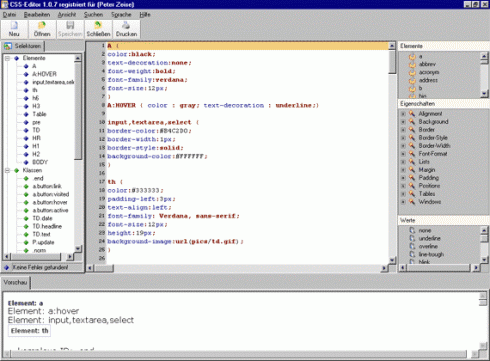
Task: Expand the Alignment property group
Action: [x=403, y=114]
